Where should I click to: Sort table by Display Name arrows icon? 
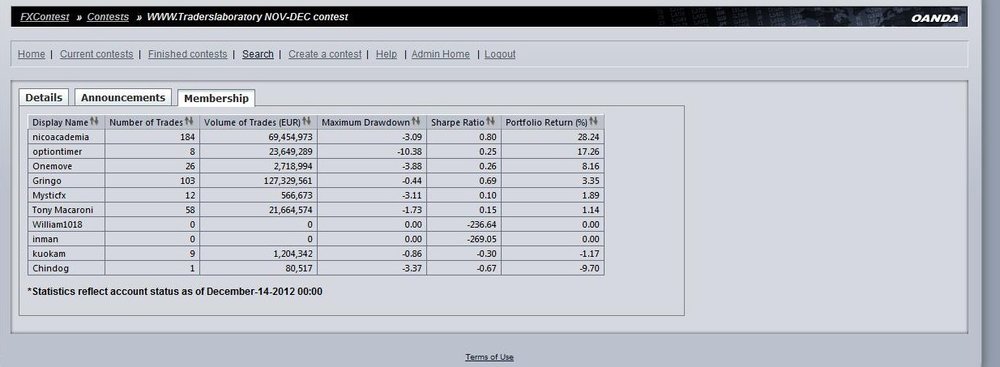[94, 121]
